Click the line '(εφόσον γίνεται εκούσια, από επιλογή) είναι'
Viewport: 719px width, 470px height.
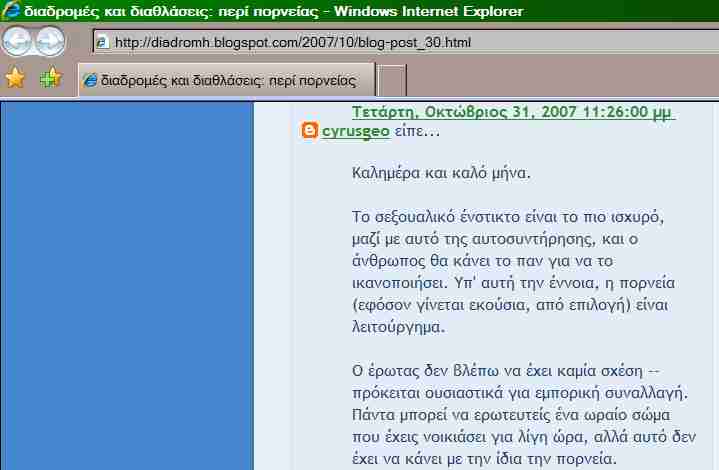[510, 305]
